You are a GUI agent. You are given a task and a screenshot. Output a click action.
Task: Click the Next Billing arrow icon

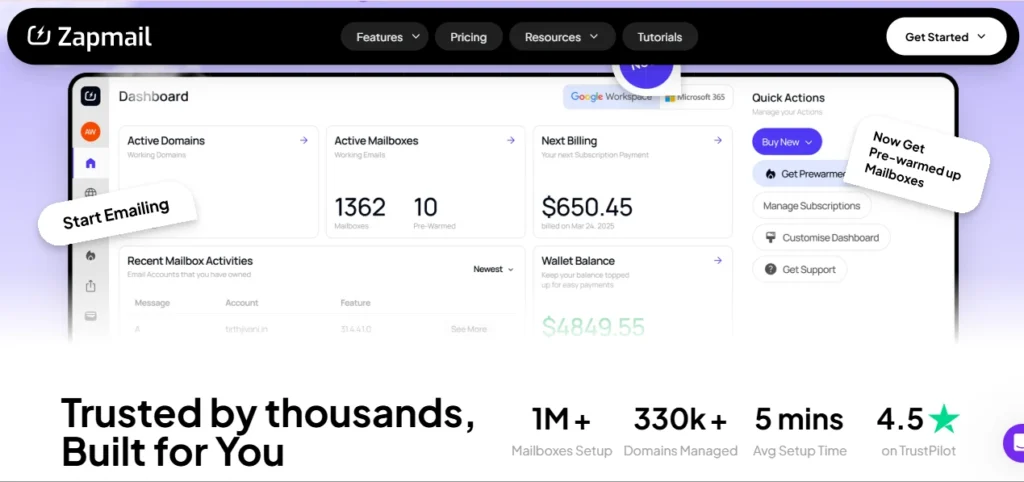pyautogui.click(x=718, y=140)
